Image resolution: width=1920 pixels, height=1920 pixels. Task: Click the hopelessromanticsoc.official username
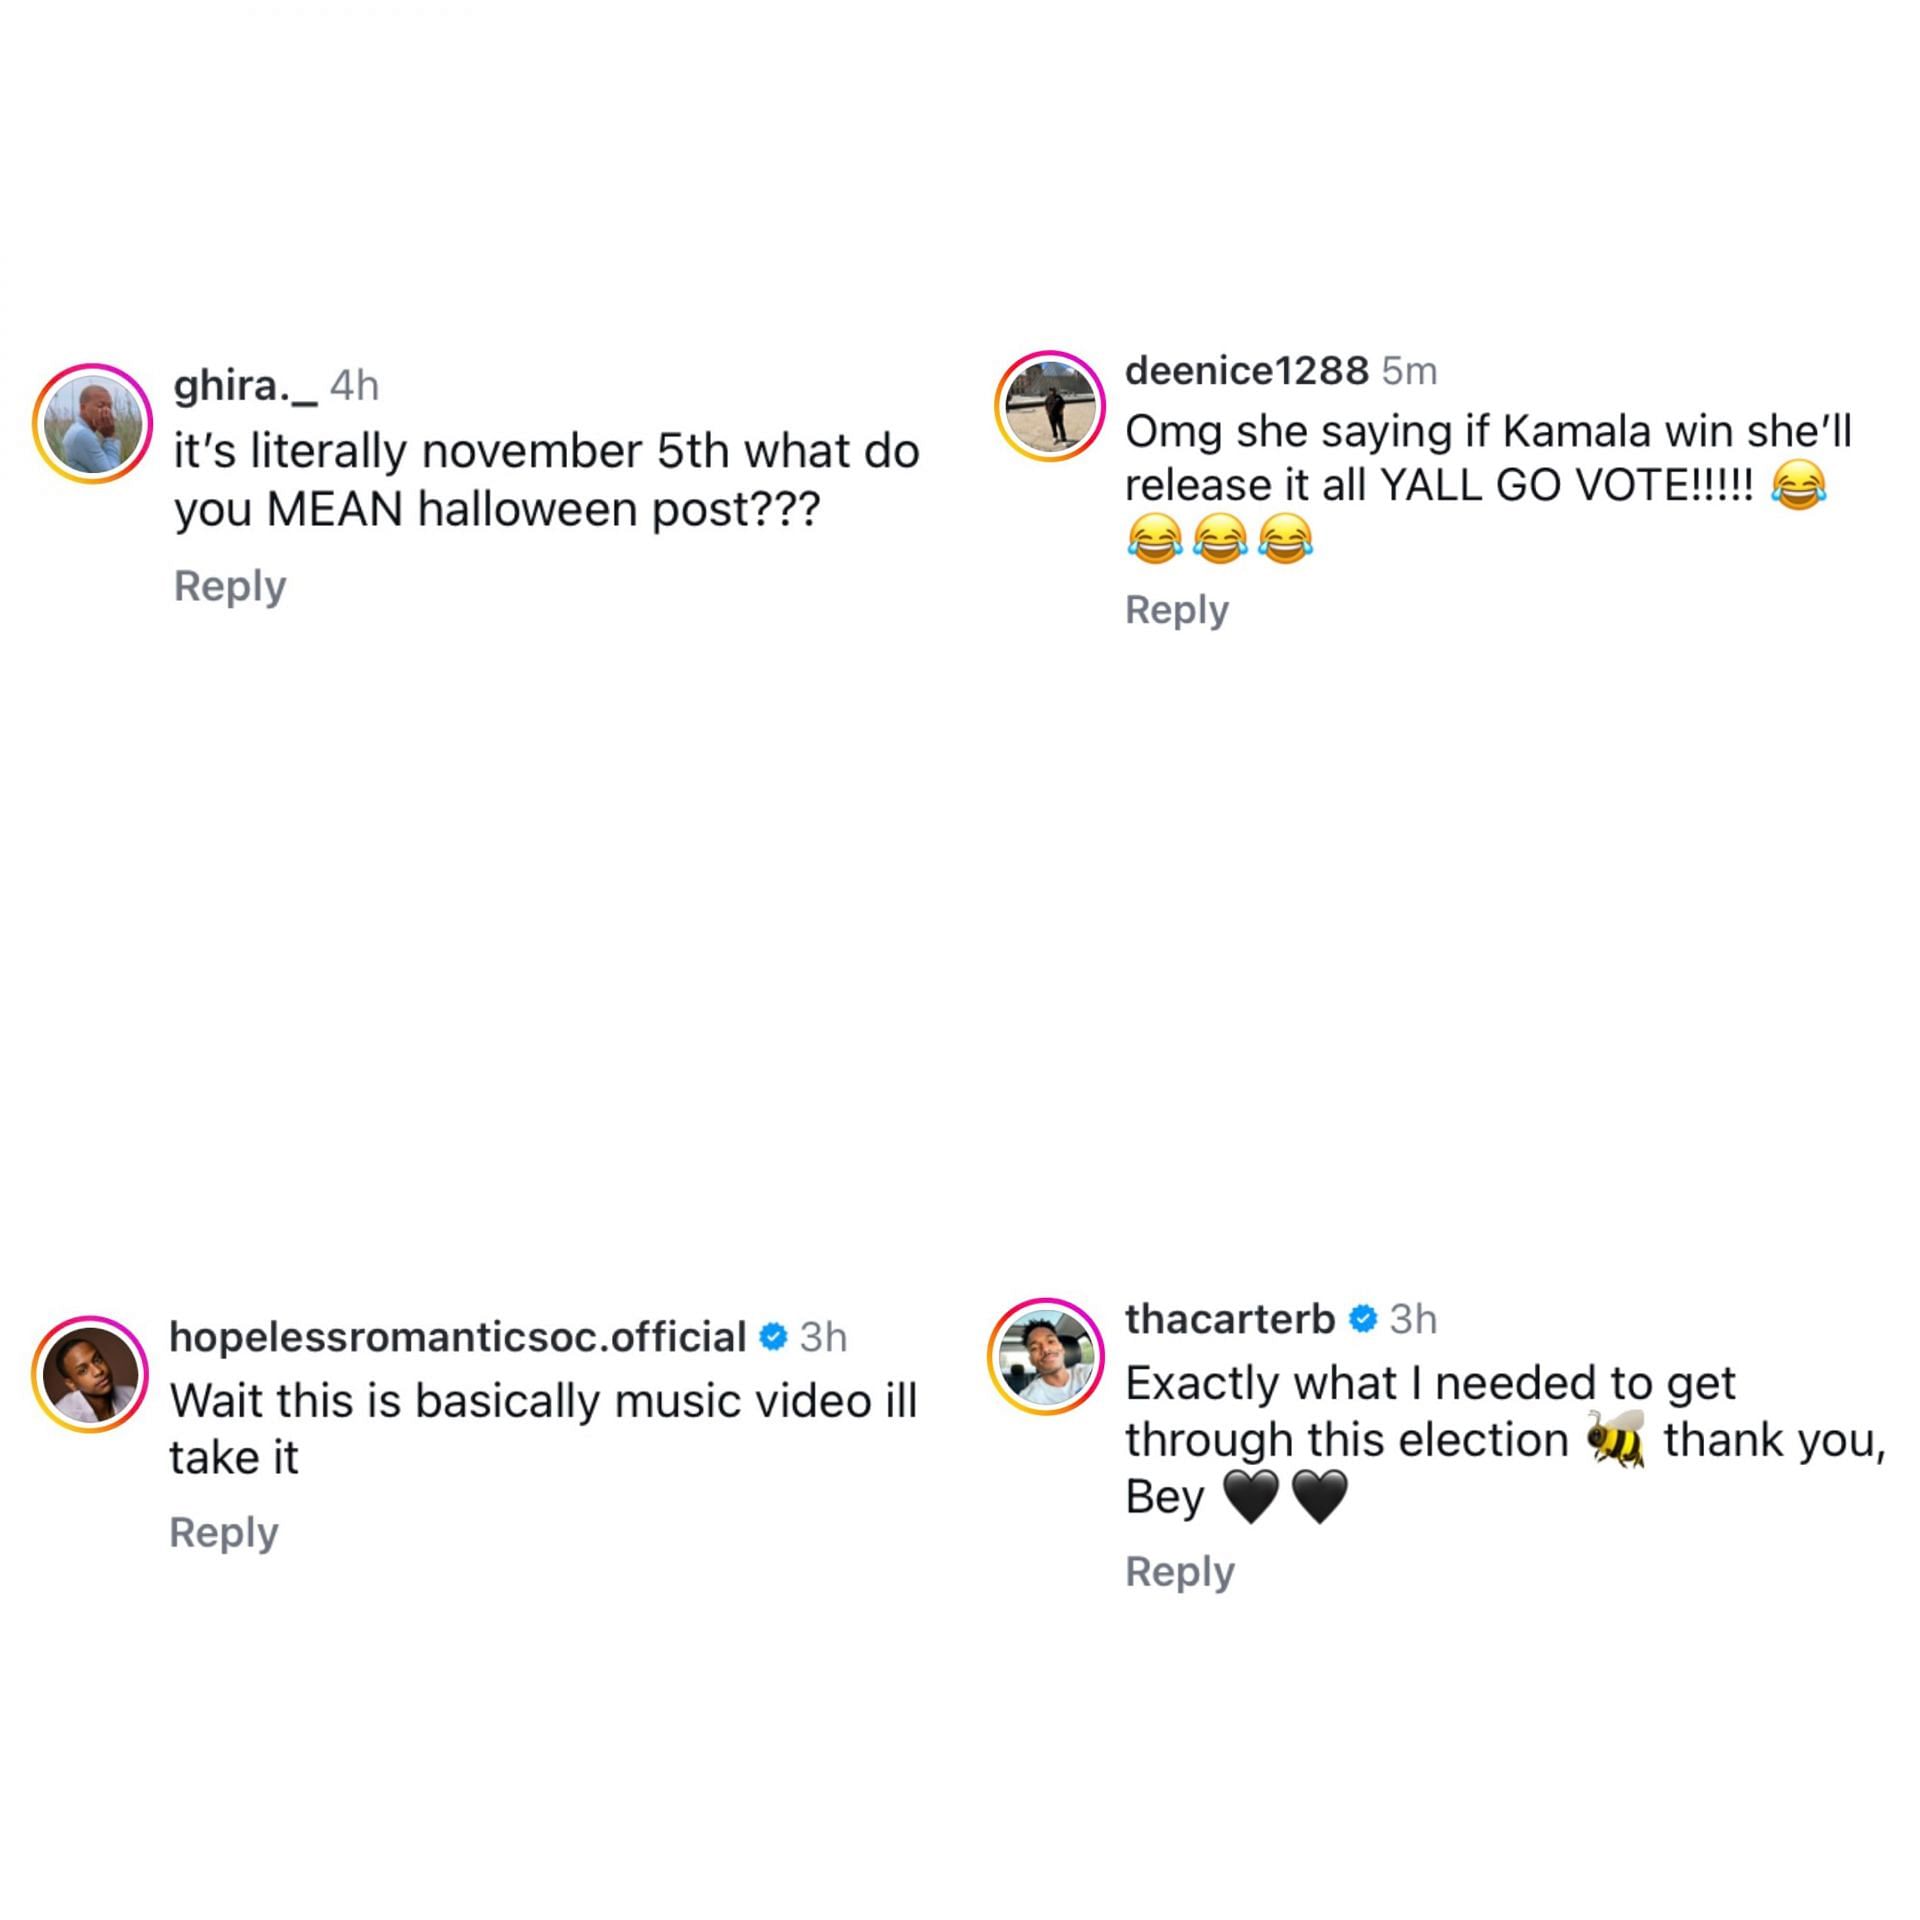tap(458, 1337)
